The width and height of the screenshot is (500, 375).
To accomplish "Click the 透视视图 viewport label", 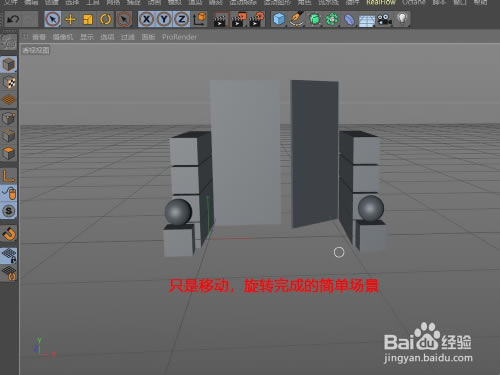I will [36, 50].
